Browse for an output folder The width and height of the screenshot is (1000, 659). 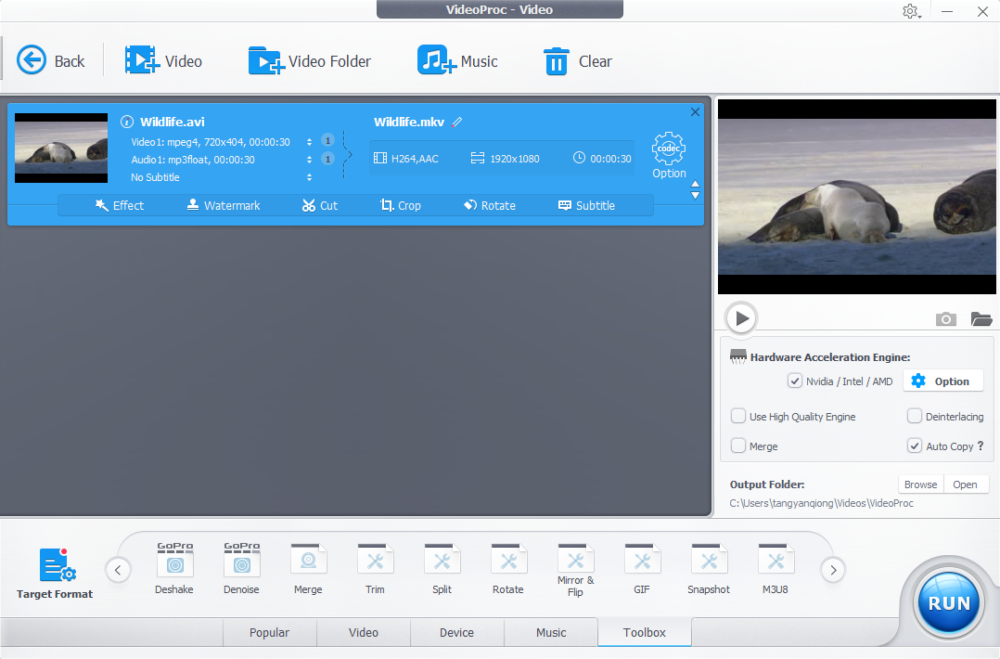921,484
